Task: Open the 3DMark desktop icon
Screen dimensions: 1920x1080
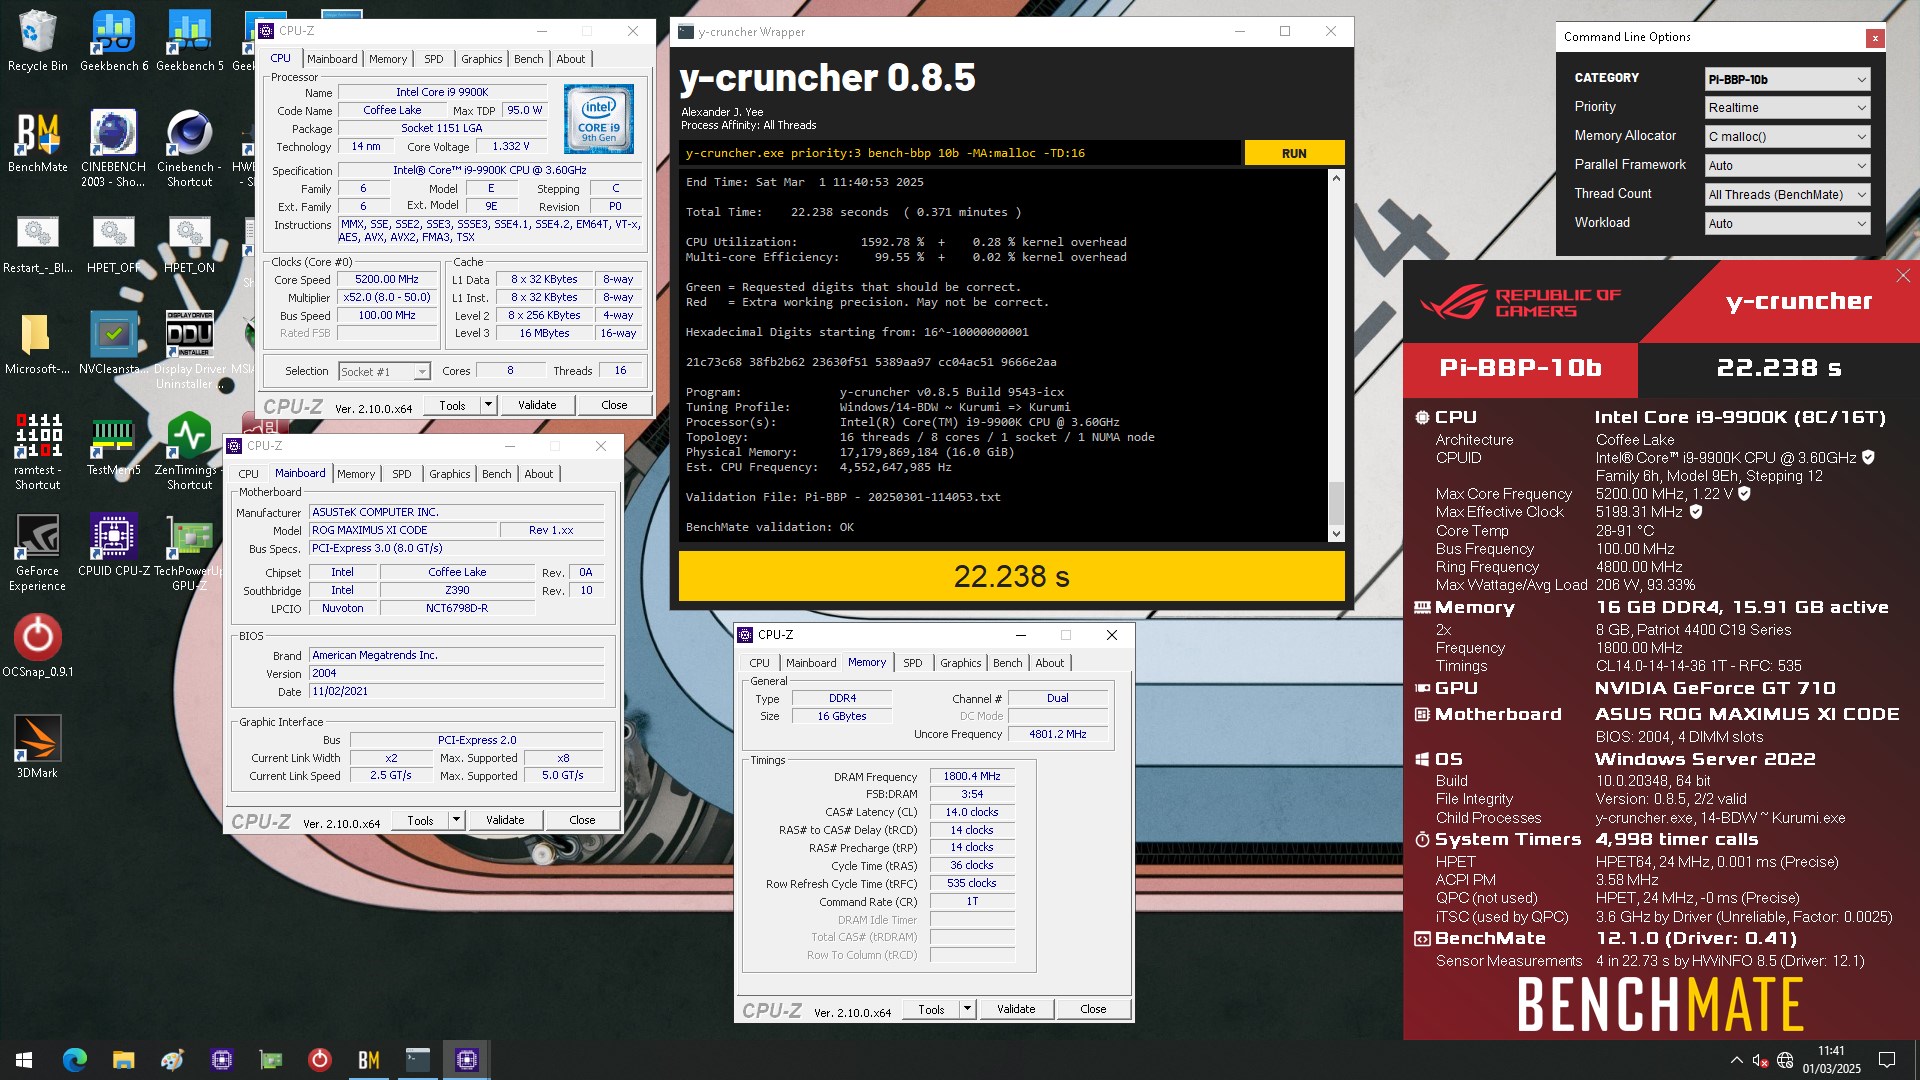Action: [x=37, y=747]
